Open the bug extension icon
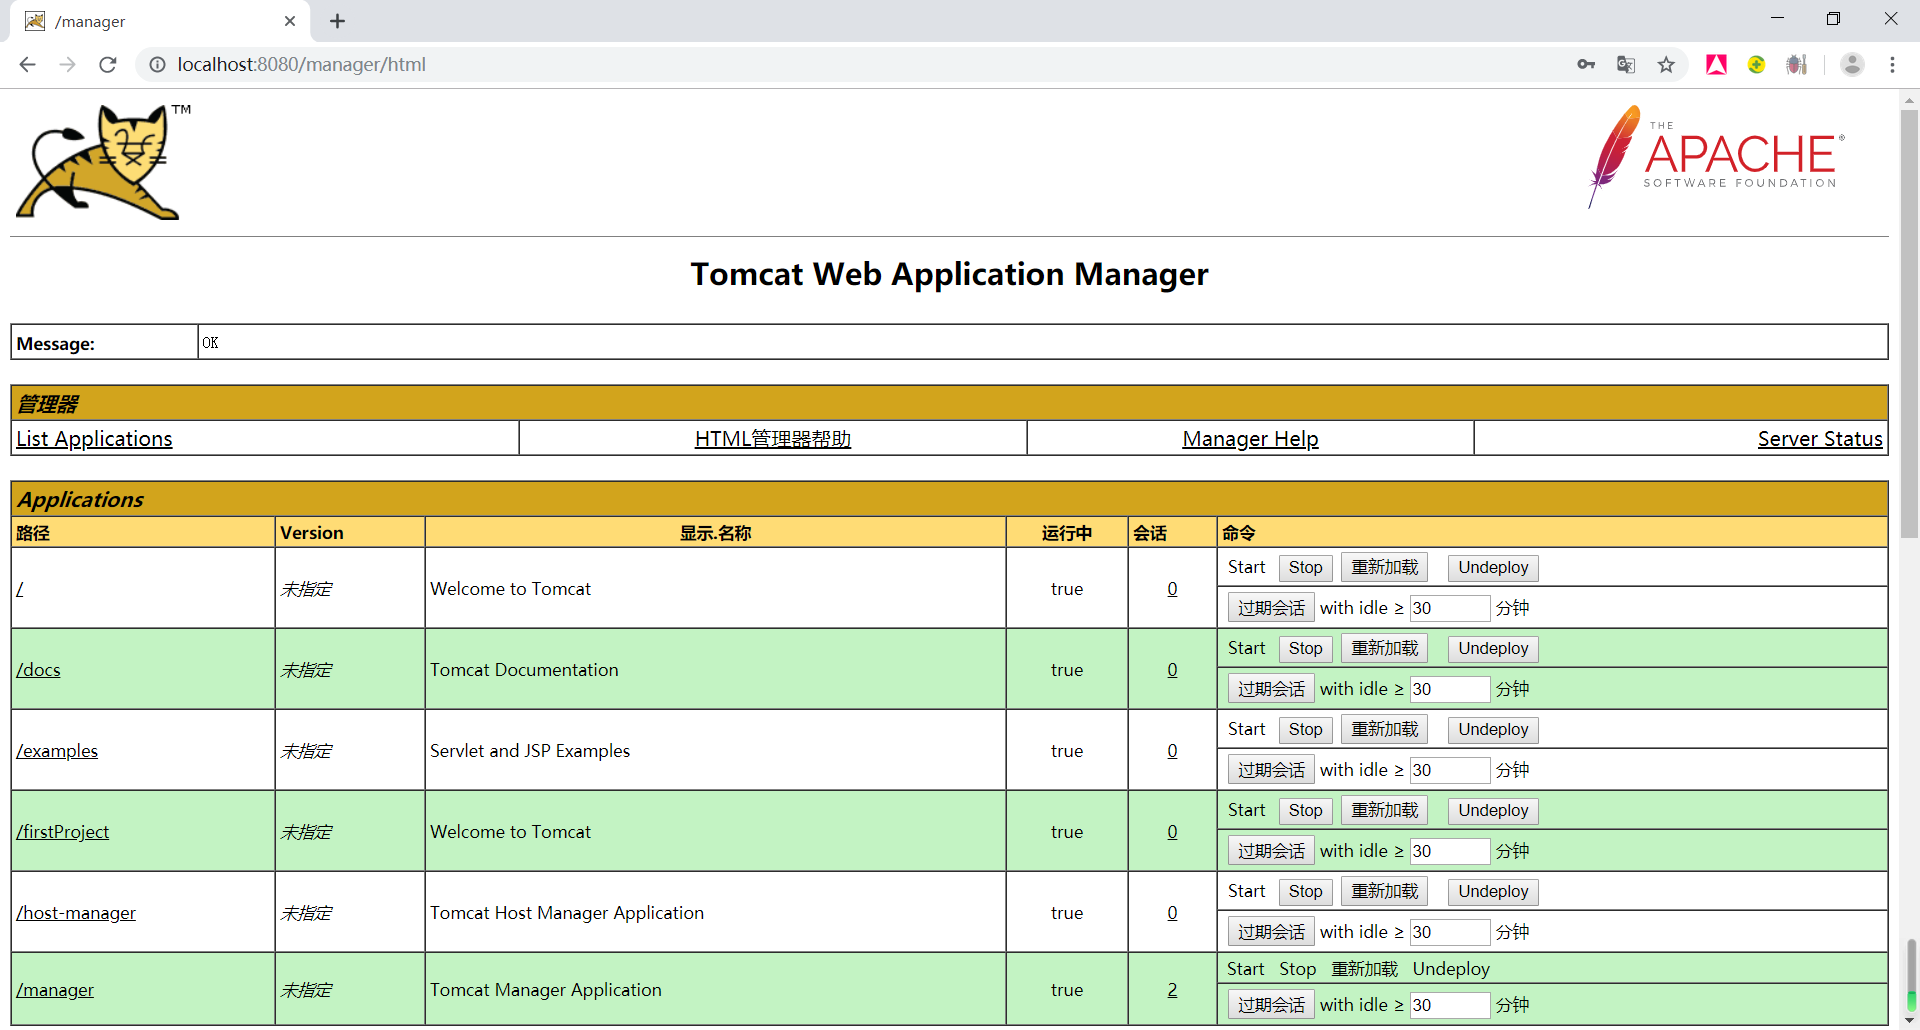1920x1030 pixels. (1797, 64)
